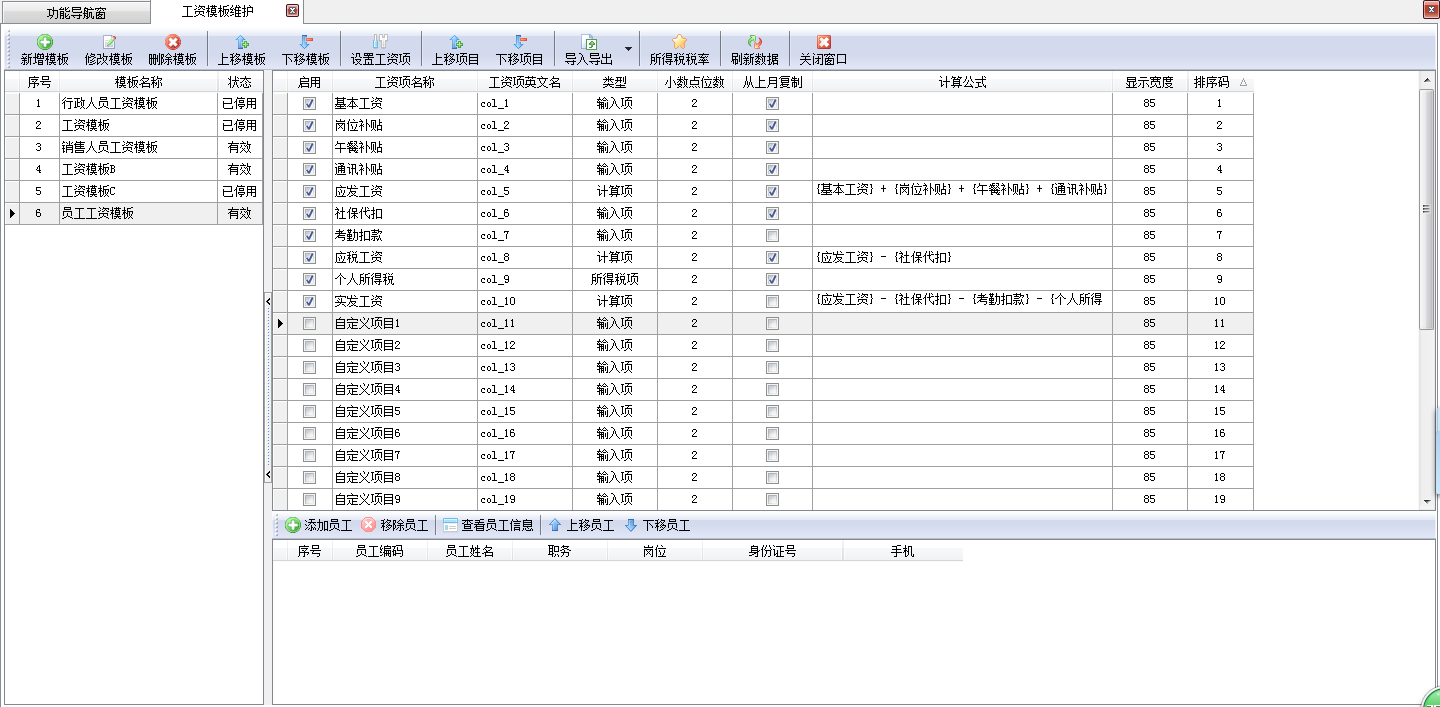Click the 删除模板 delete template icon
This screenshot has width=1440, height=707.
tap(172, 42)
